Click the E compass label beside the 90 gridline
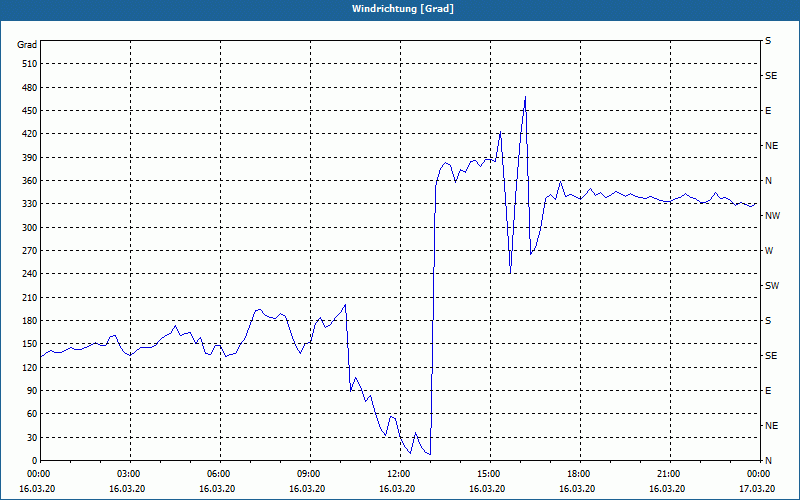This screenshot has height=500, width=800. 768,391
